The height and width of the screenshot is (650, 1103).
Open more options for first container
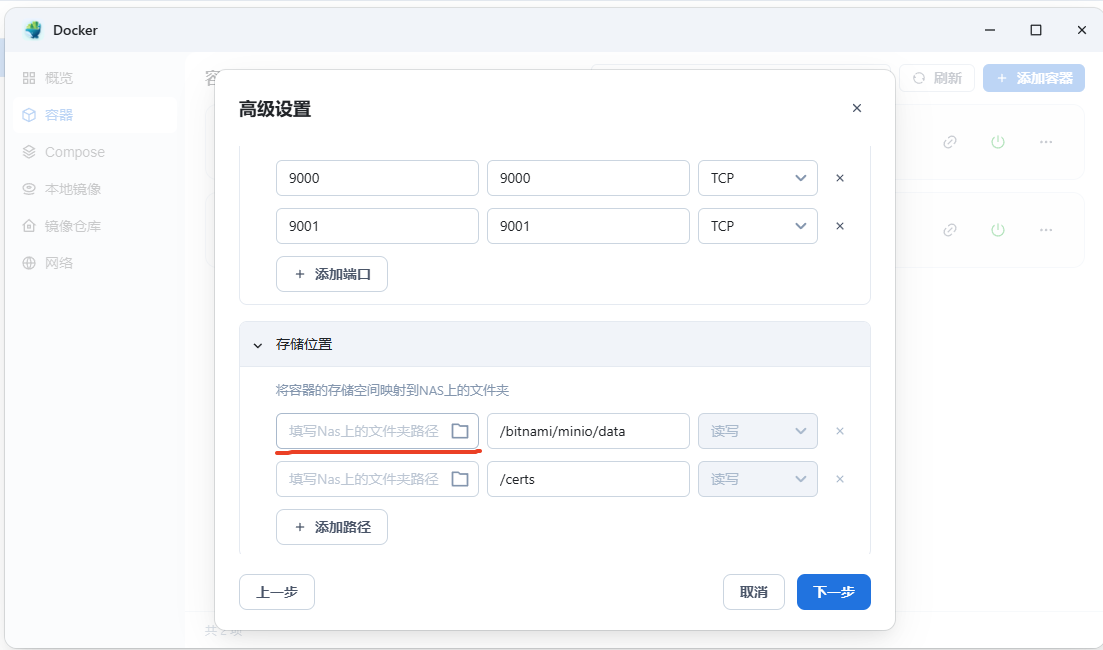click(1046, 142)
